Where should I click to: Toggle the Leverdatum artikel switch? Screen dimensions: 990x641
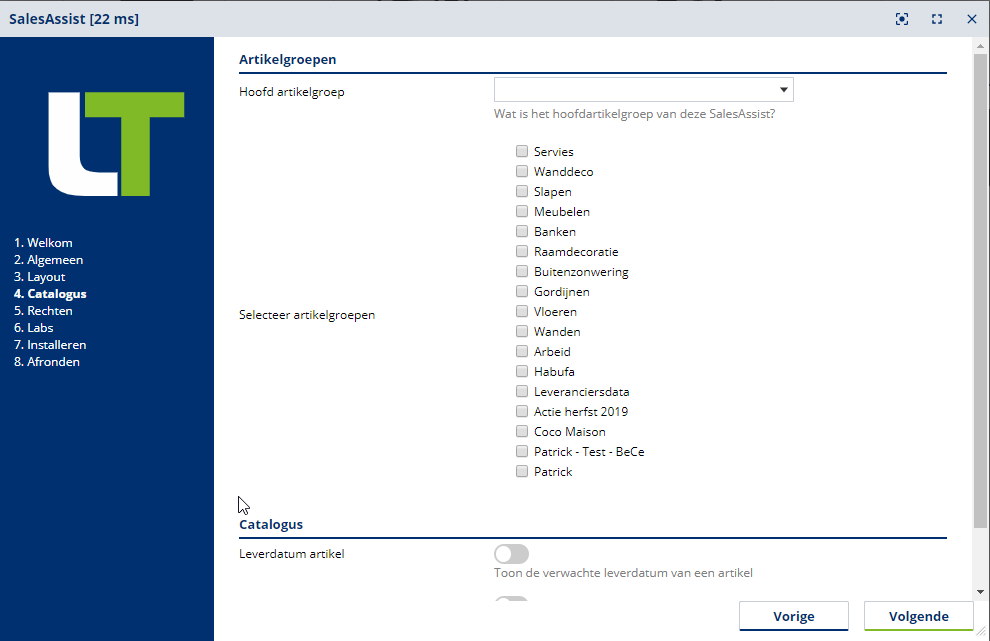511,554
